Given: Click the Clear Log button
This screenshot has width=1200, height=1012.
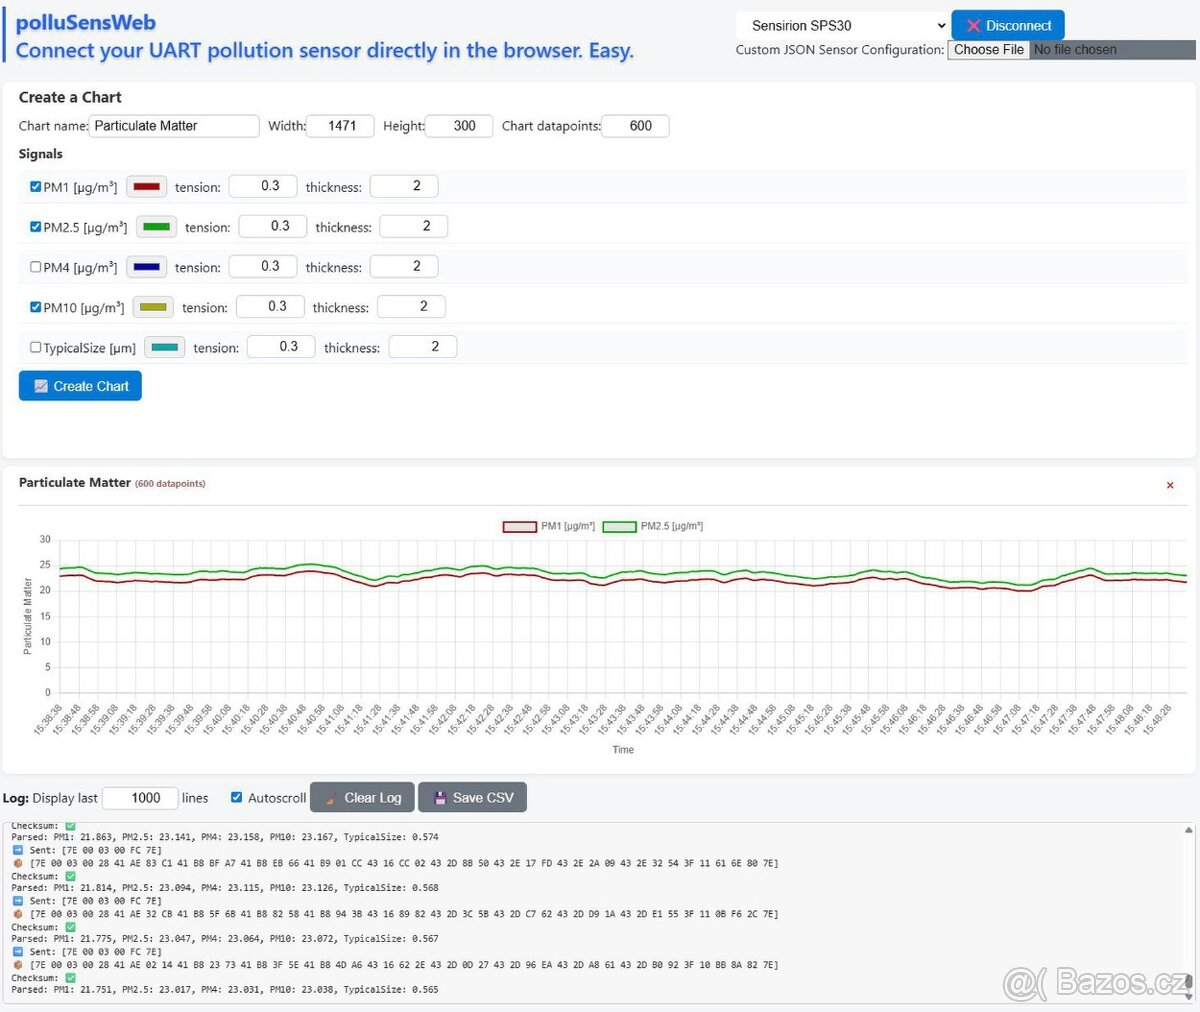Looking at the screenshot, I should (x=362, y=798).
